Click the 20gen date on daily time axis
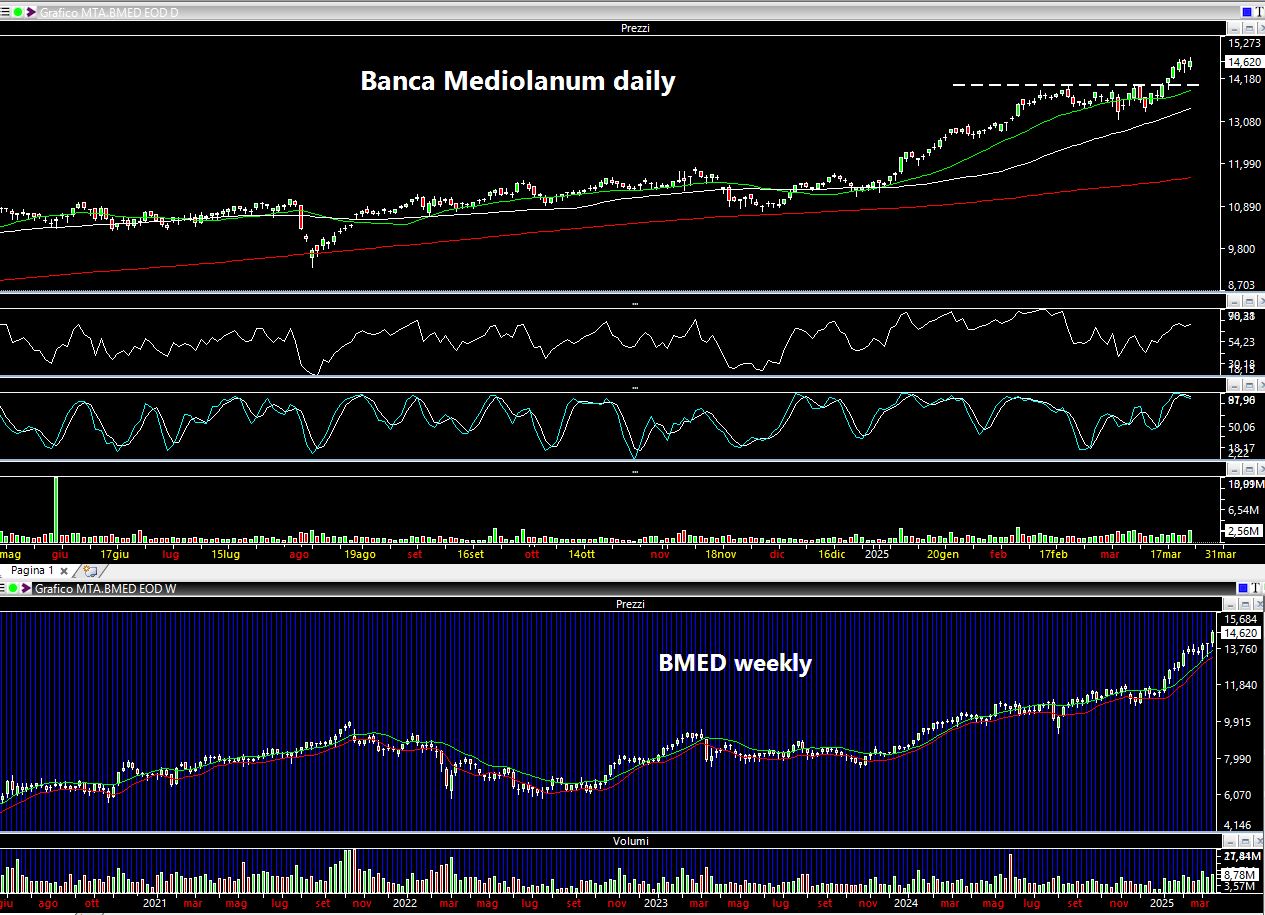The height and width of the screenshot is (915, 1265). pos(943,553)
